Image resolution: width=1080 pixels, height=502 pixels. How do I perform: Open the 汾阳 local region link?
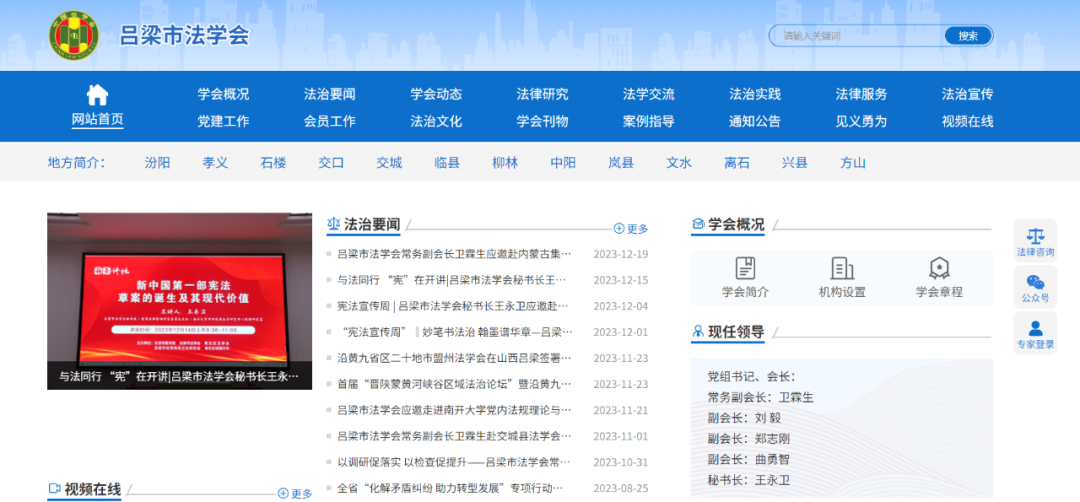coord(157,163)
